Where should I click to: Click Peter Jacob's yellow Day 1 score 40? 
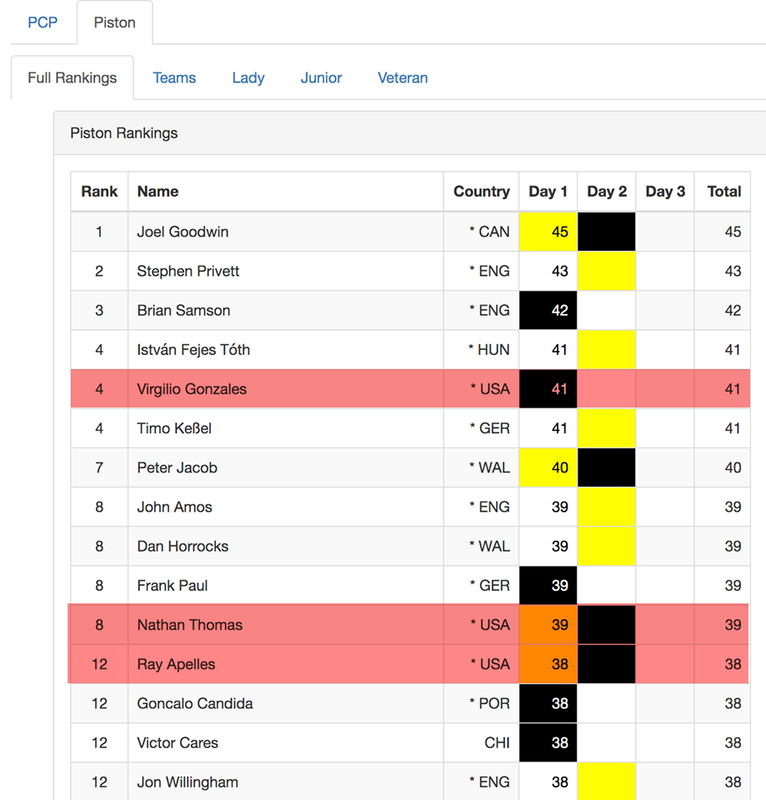click(x=548, y=467)
